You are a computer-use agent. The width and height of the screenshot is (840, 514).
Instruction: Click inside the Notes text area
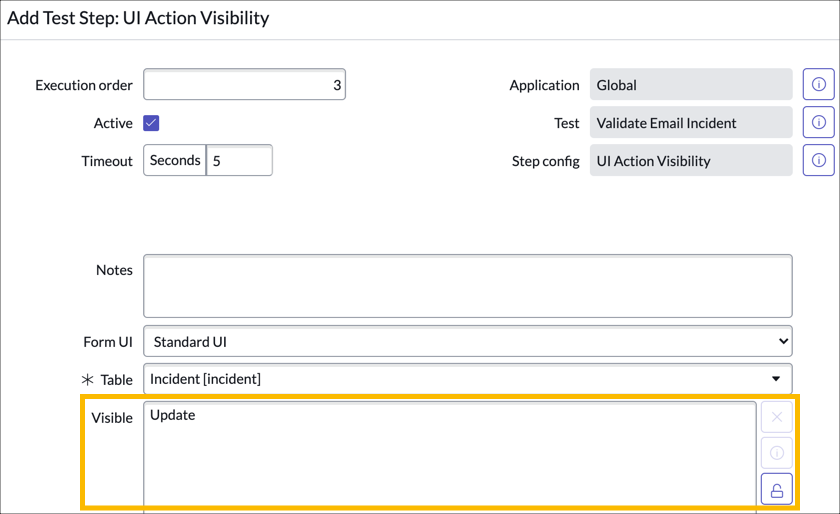point(467,286)
